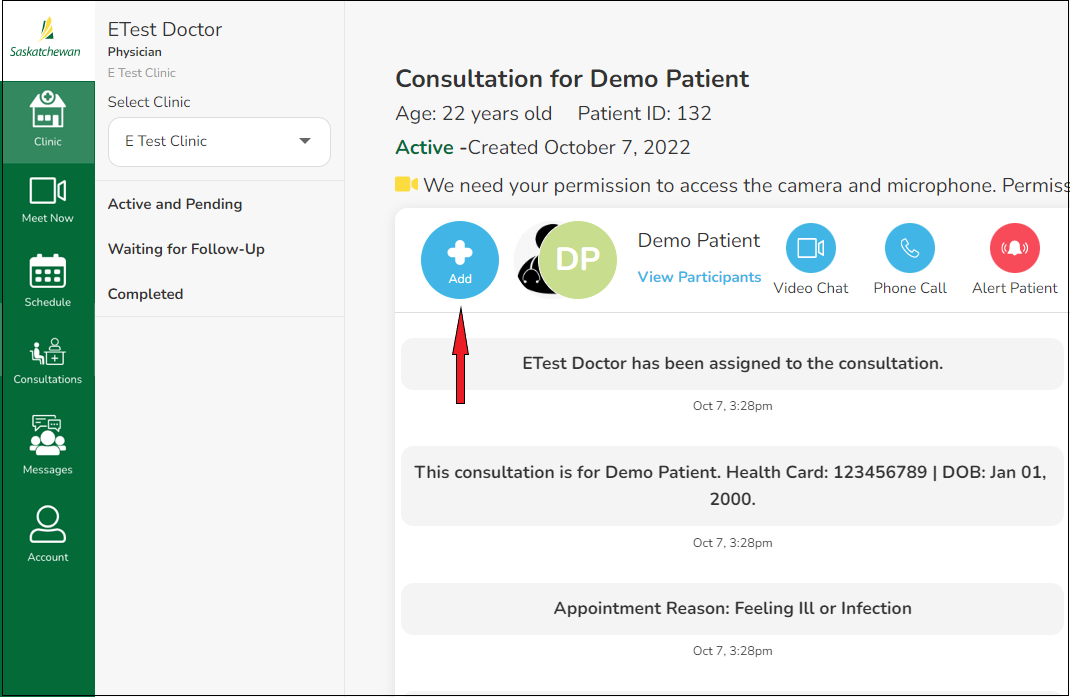Click the Appointment Reason message

(732, 608)
